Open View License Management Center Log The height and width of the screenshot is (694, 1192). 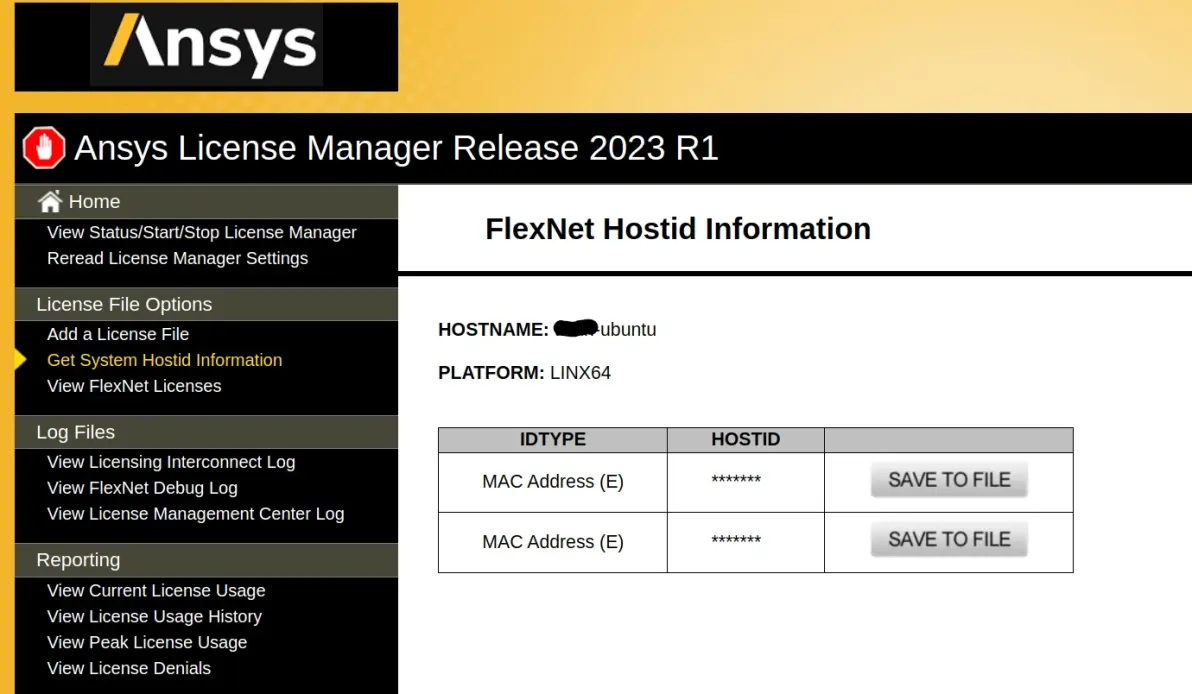click(x=195, y=513)
